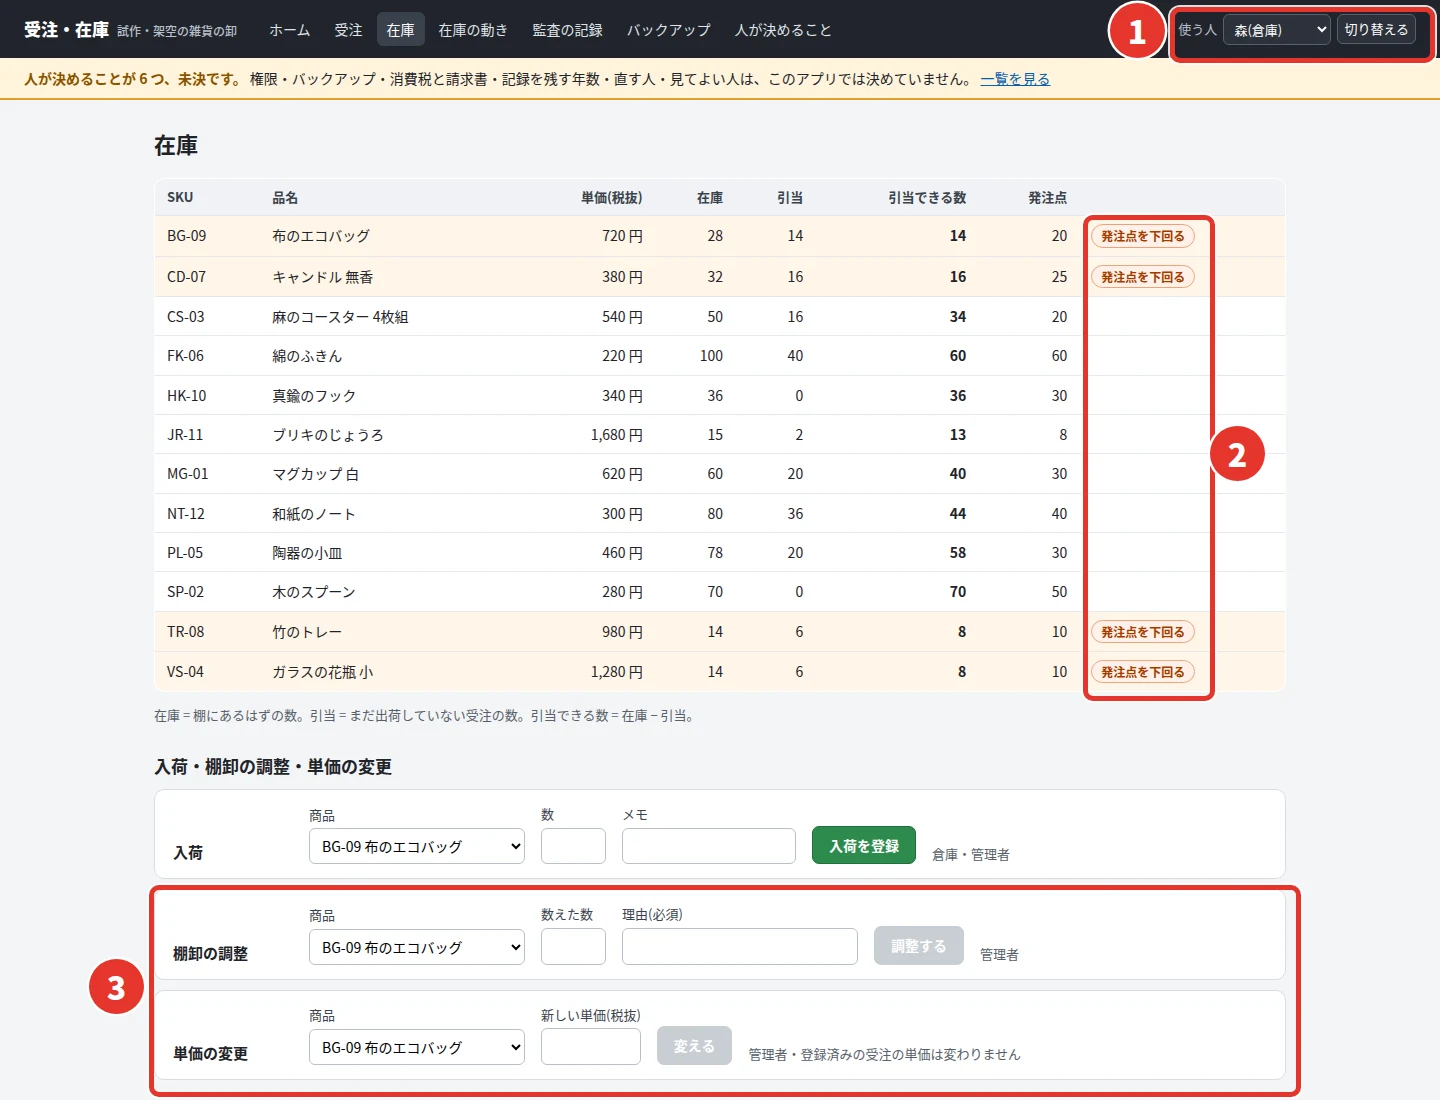This screenshot has height=1100, width=1440.
Task: Click the 入荷 memo field
Action: click(x=709, y=846)
